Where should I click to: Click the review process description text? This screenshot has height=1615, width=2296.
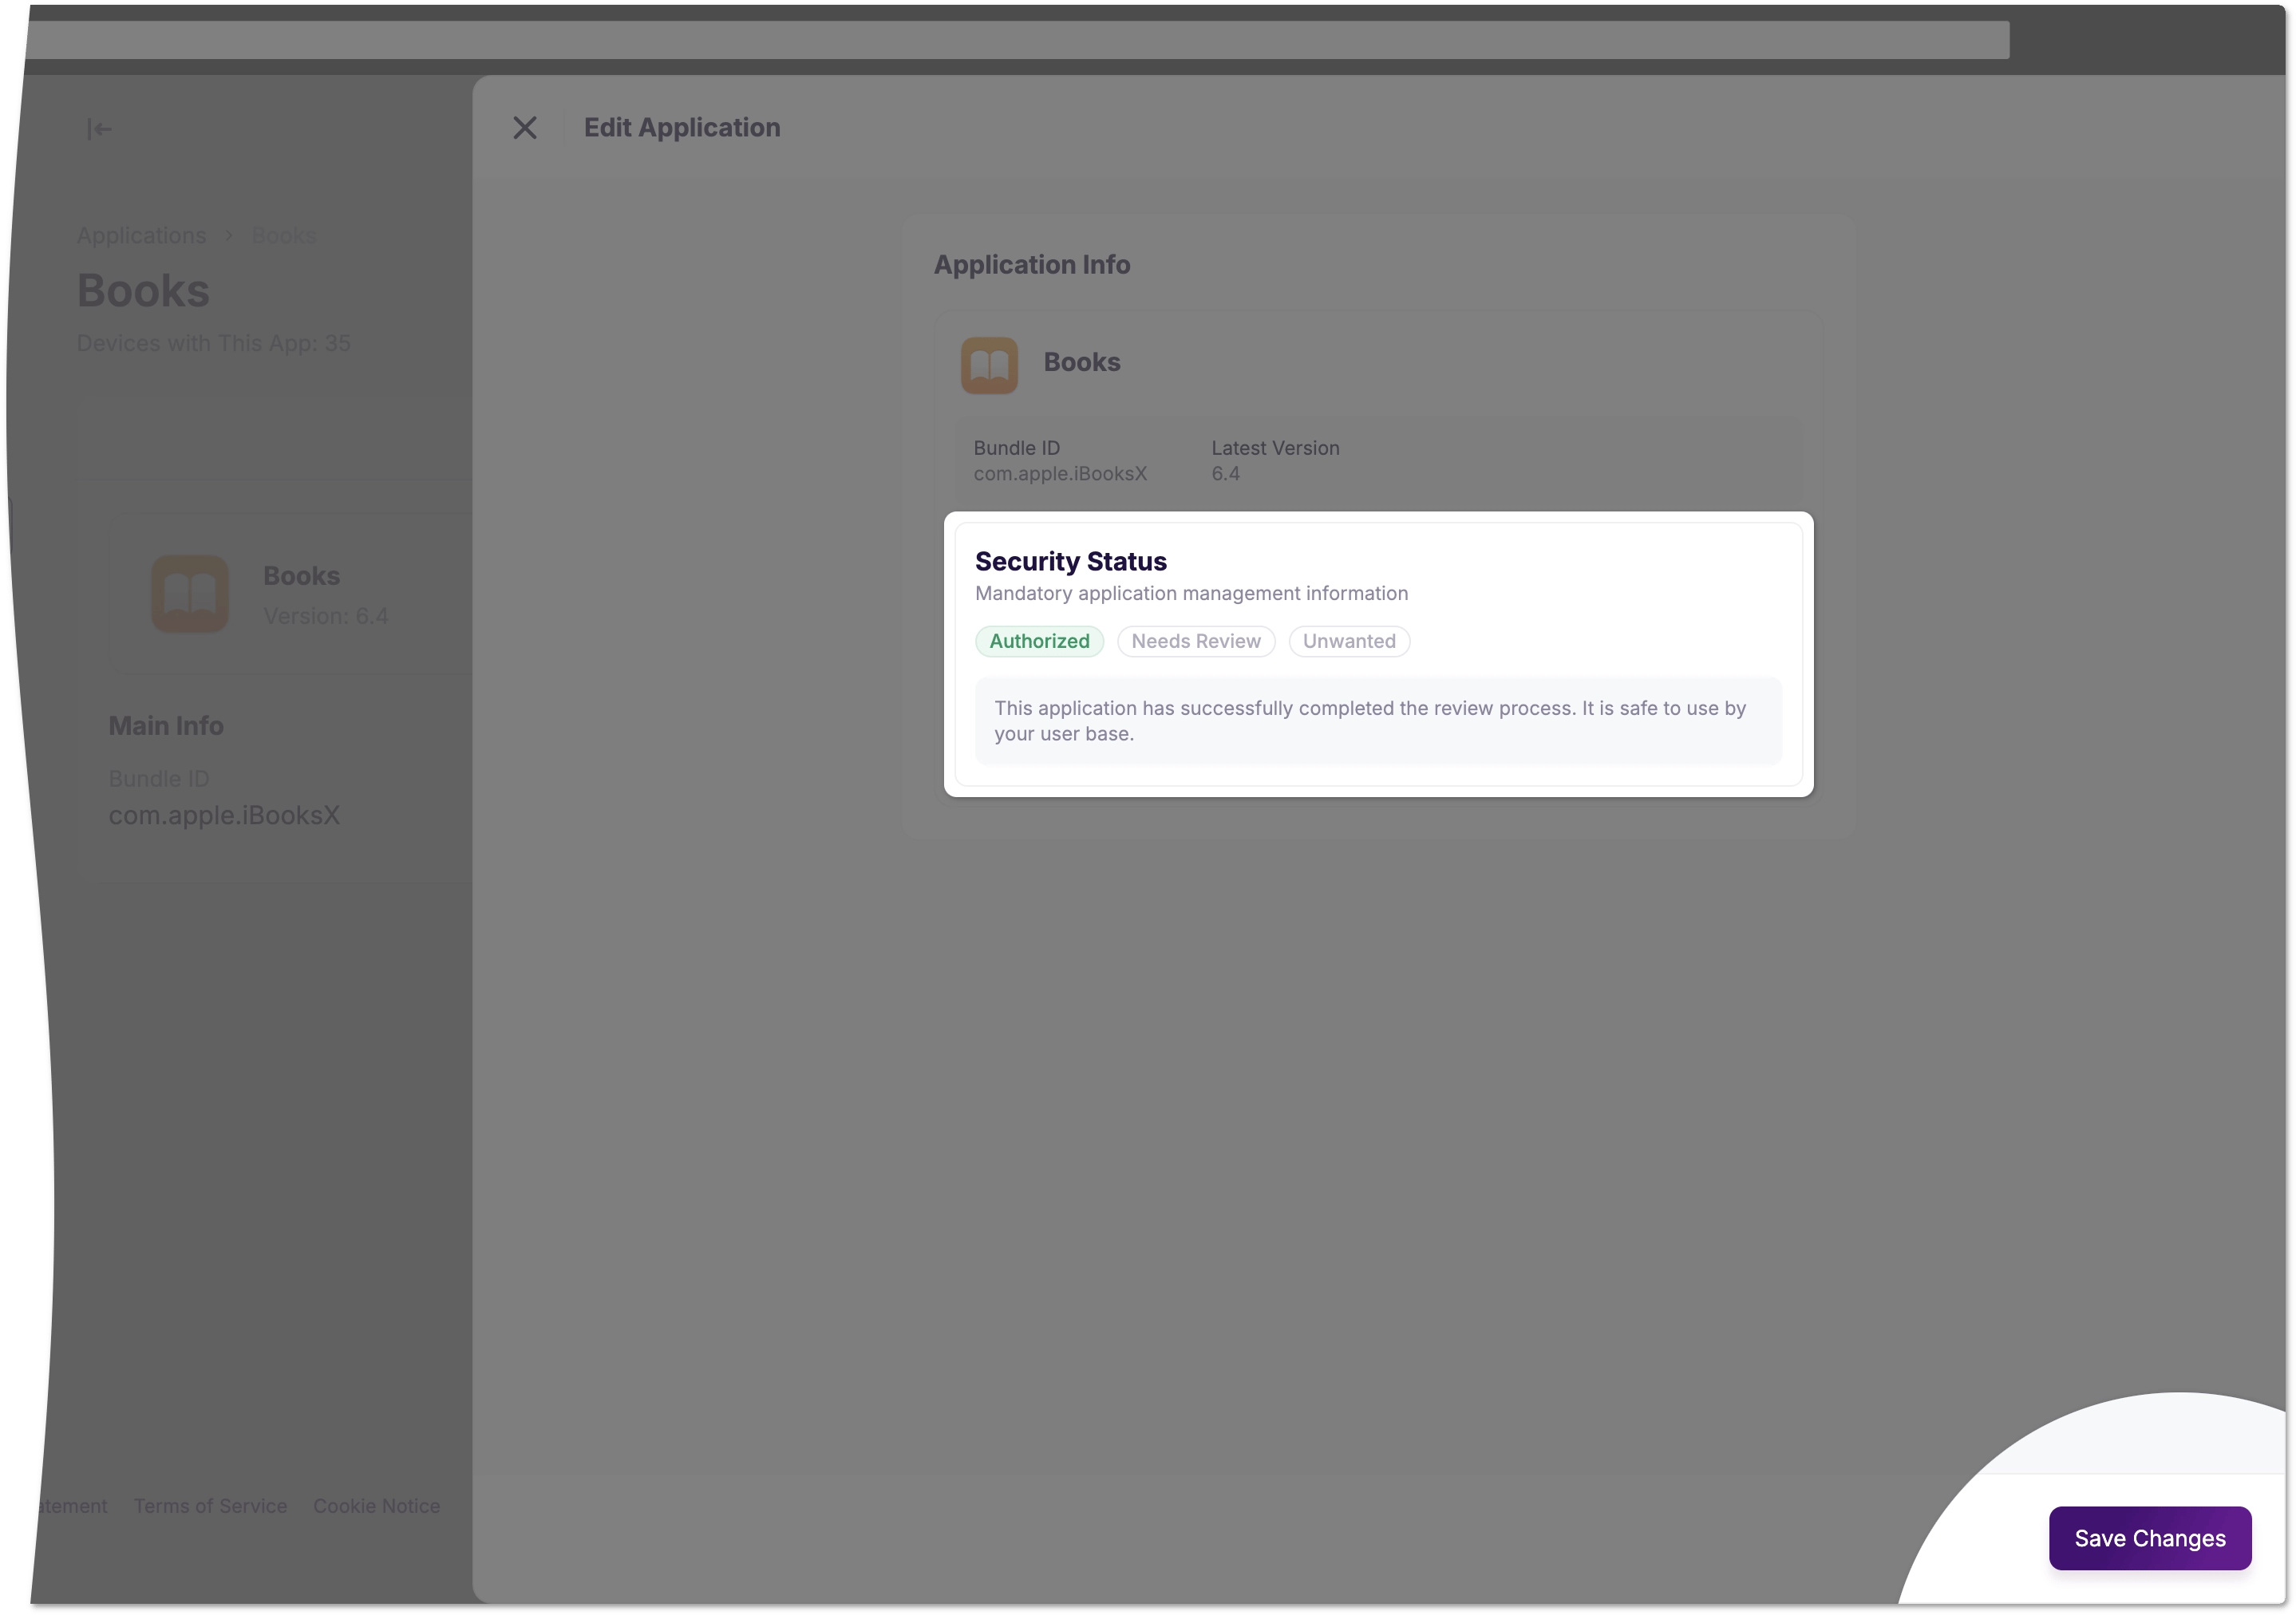tap(1369, 721)
